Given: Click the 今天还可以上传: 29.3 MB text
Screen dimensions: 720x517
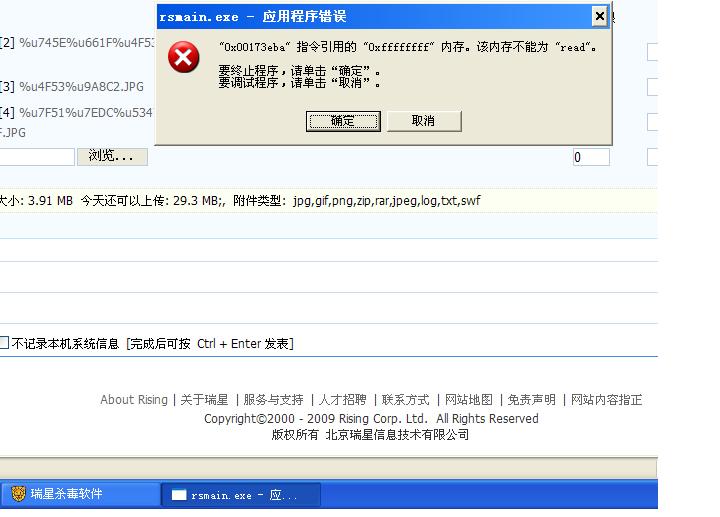Looking at the screenshot, I should coord(152,201).
